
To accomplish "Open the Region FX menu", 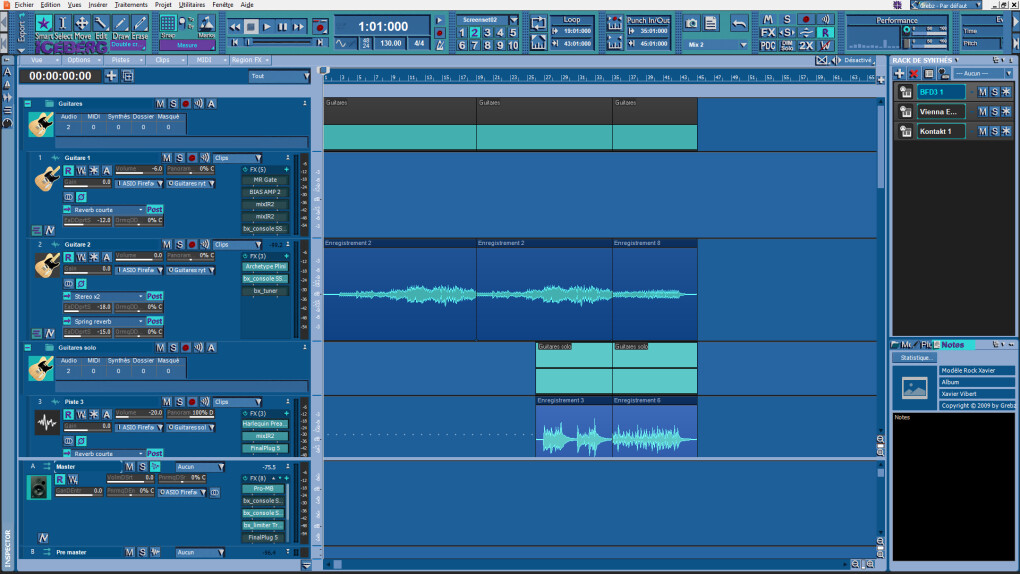I will [x=248, y=60].
